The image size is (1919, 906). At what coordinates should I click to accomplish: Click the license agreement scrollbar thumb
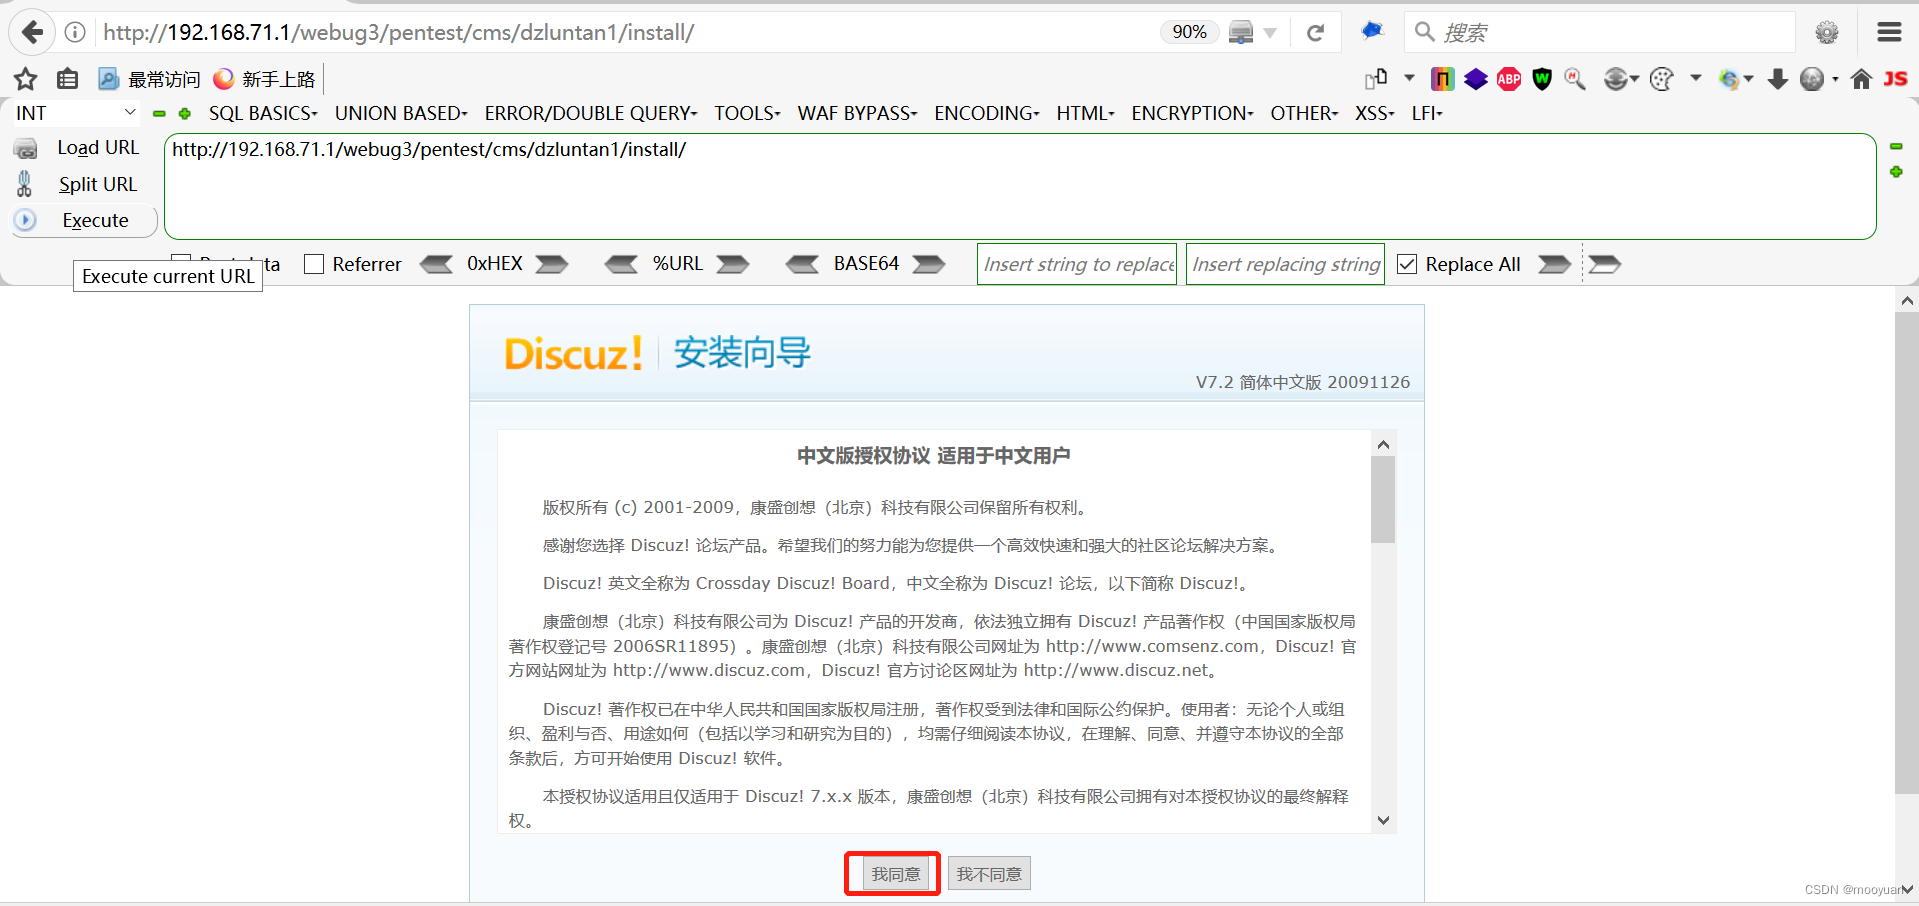coord(1383,499)
